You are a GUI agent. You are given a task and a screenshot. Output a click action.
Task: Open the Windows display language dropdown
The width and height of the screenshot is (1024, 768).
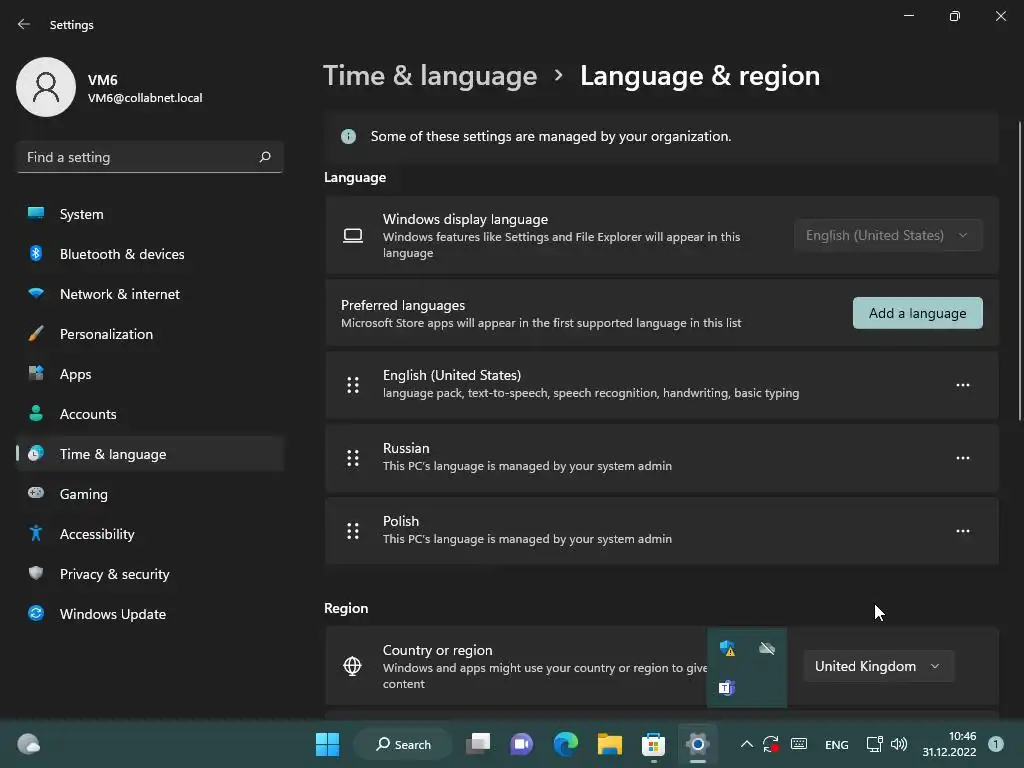(888, 235)
